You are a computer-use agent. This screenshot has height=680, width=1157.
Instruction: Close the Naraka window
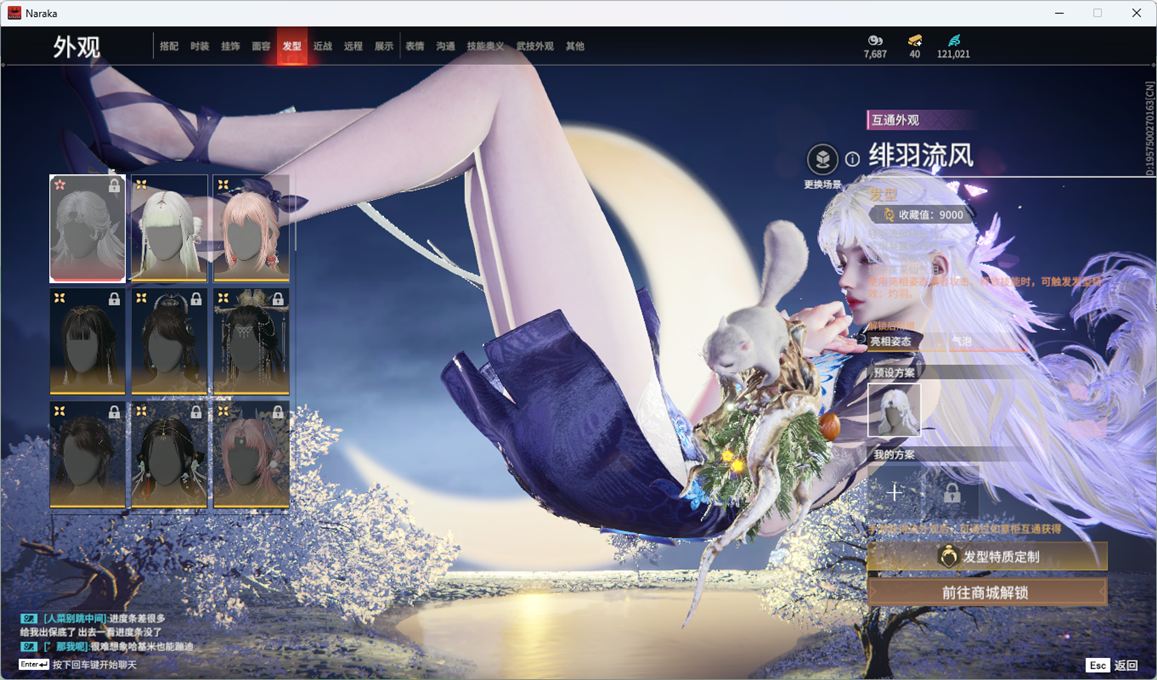pyautogui.click(x=1136, y=13)
